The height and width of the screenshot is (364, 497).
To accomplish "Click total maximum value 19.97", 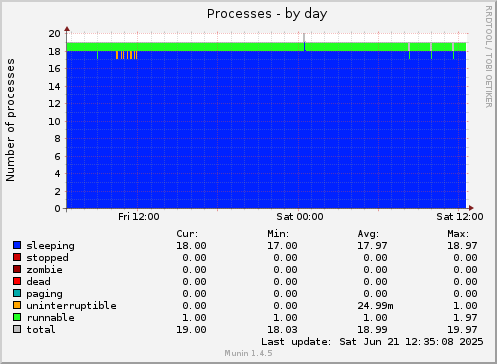I will [462, 330].
